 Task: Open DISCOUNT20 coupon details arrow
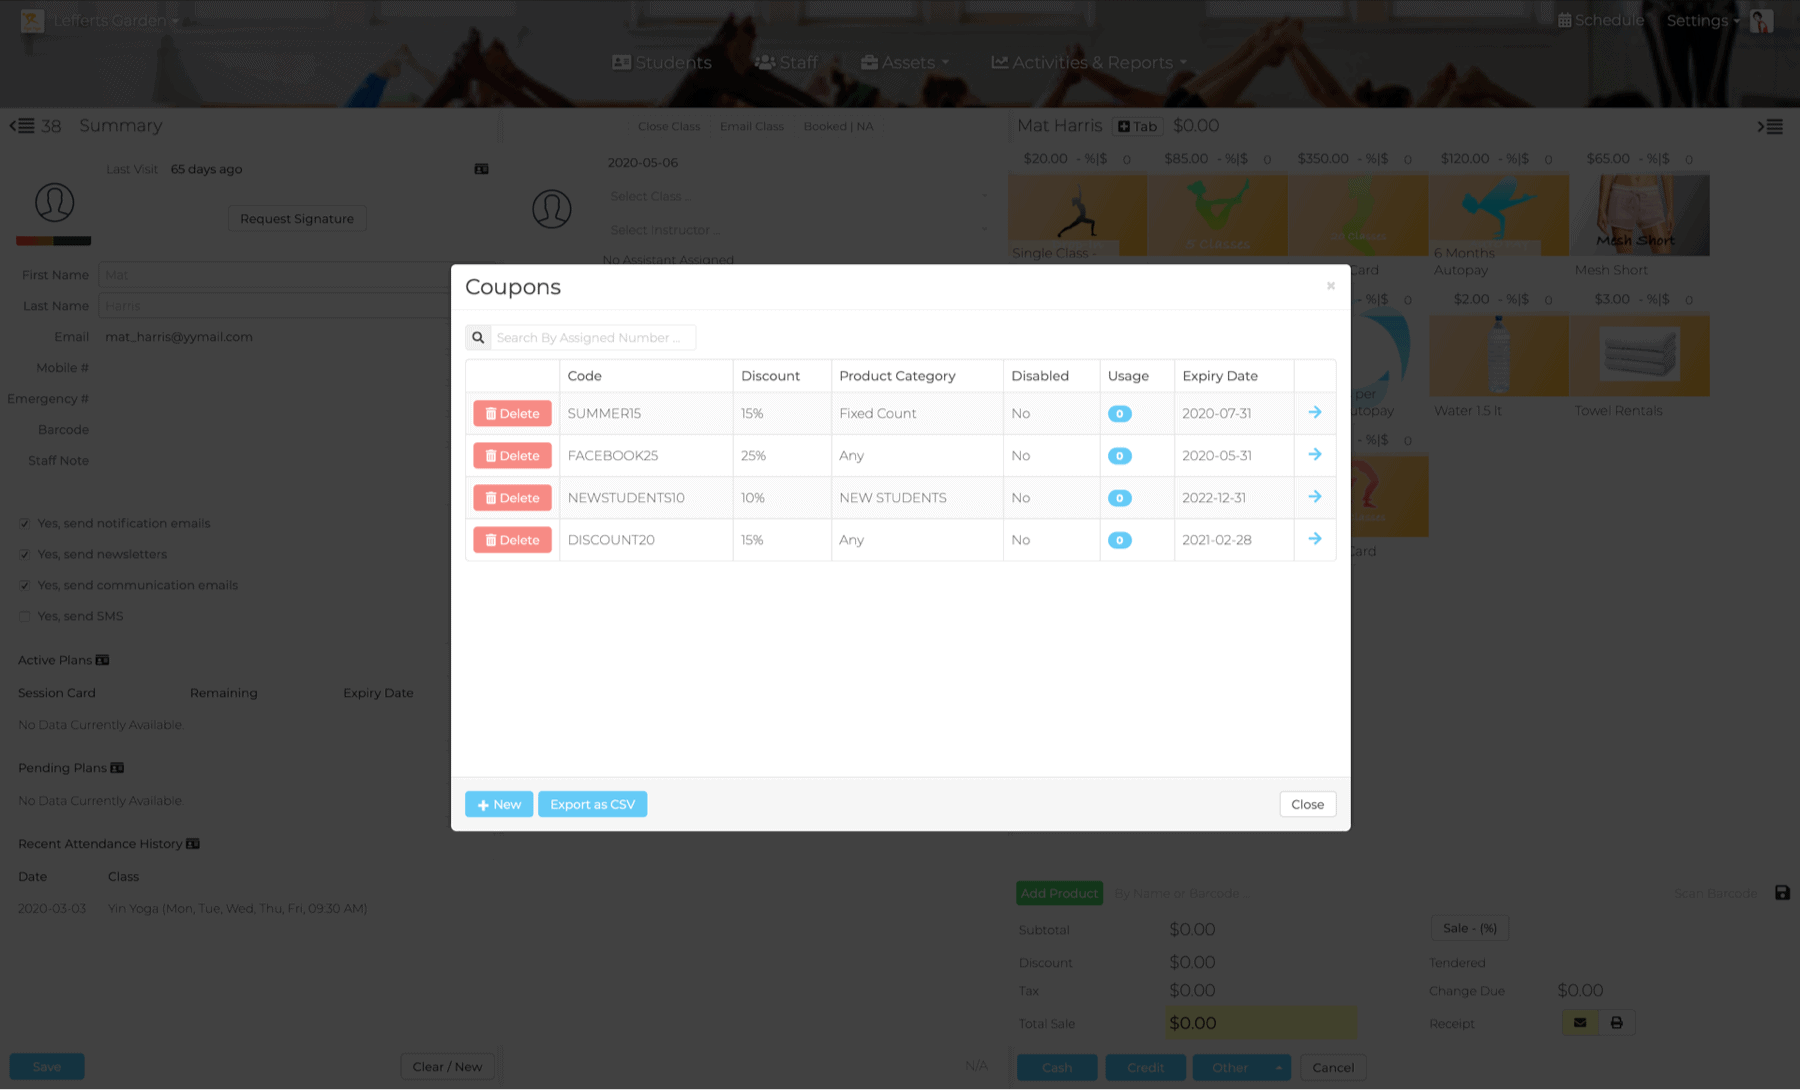[x=1315, y=538]
